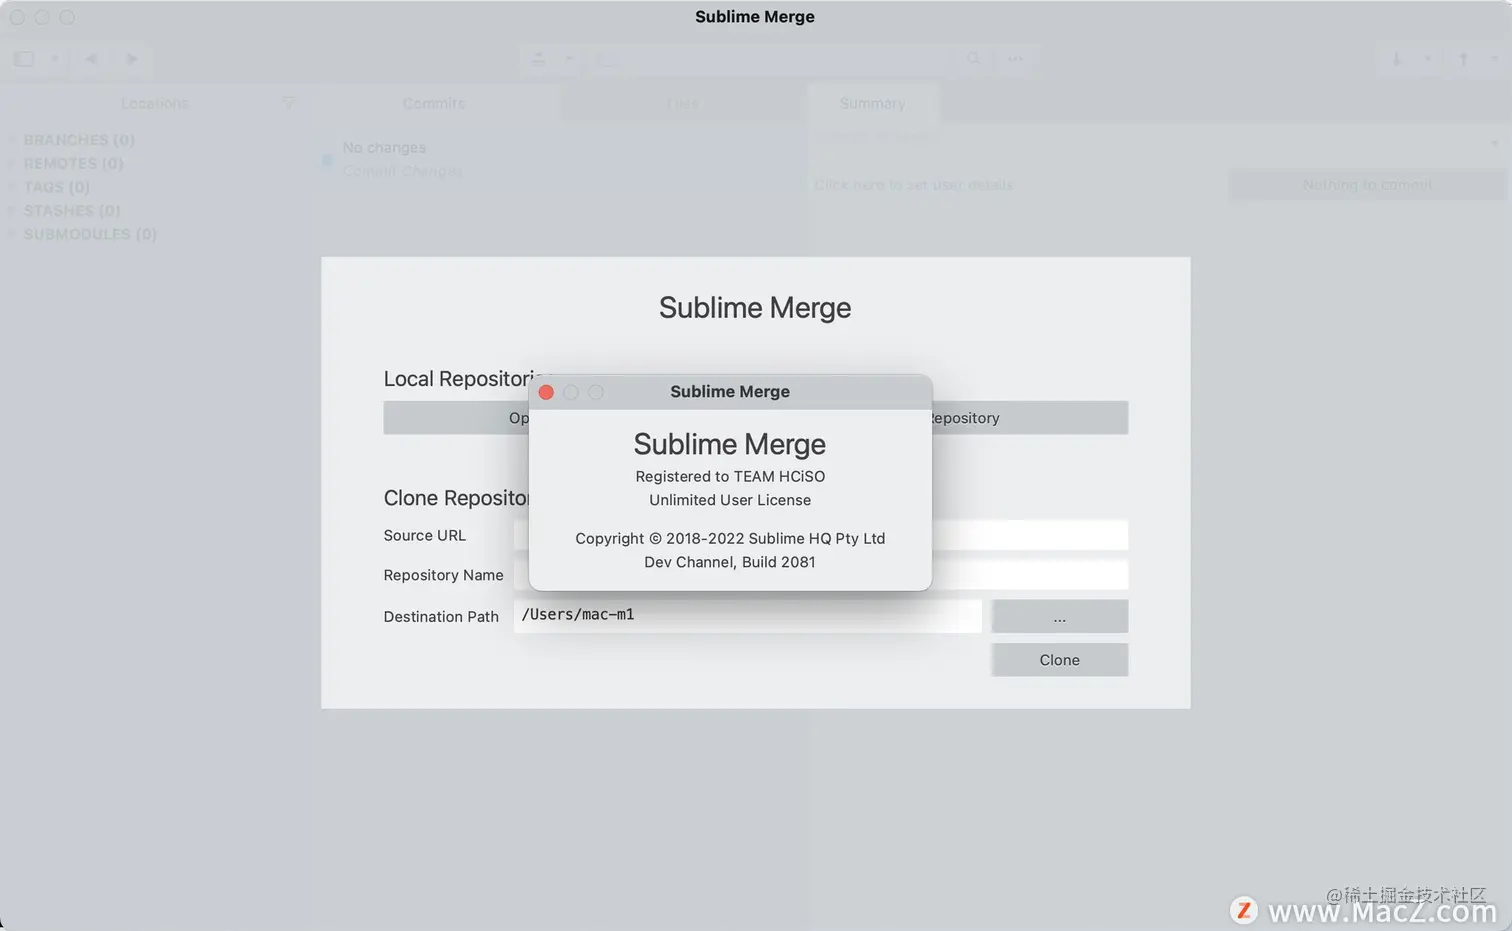Click the magnifier search icon in toolbar
The width and height of the screenshot is (1512, 931).
coord(973,59)
